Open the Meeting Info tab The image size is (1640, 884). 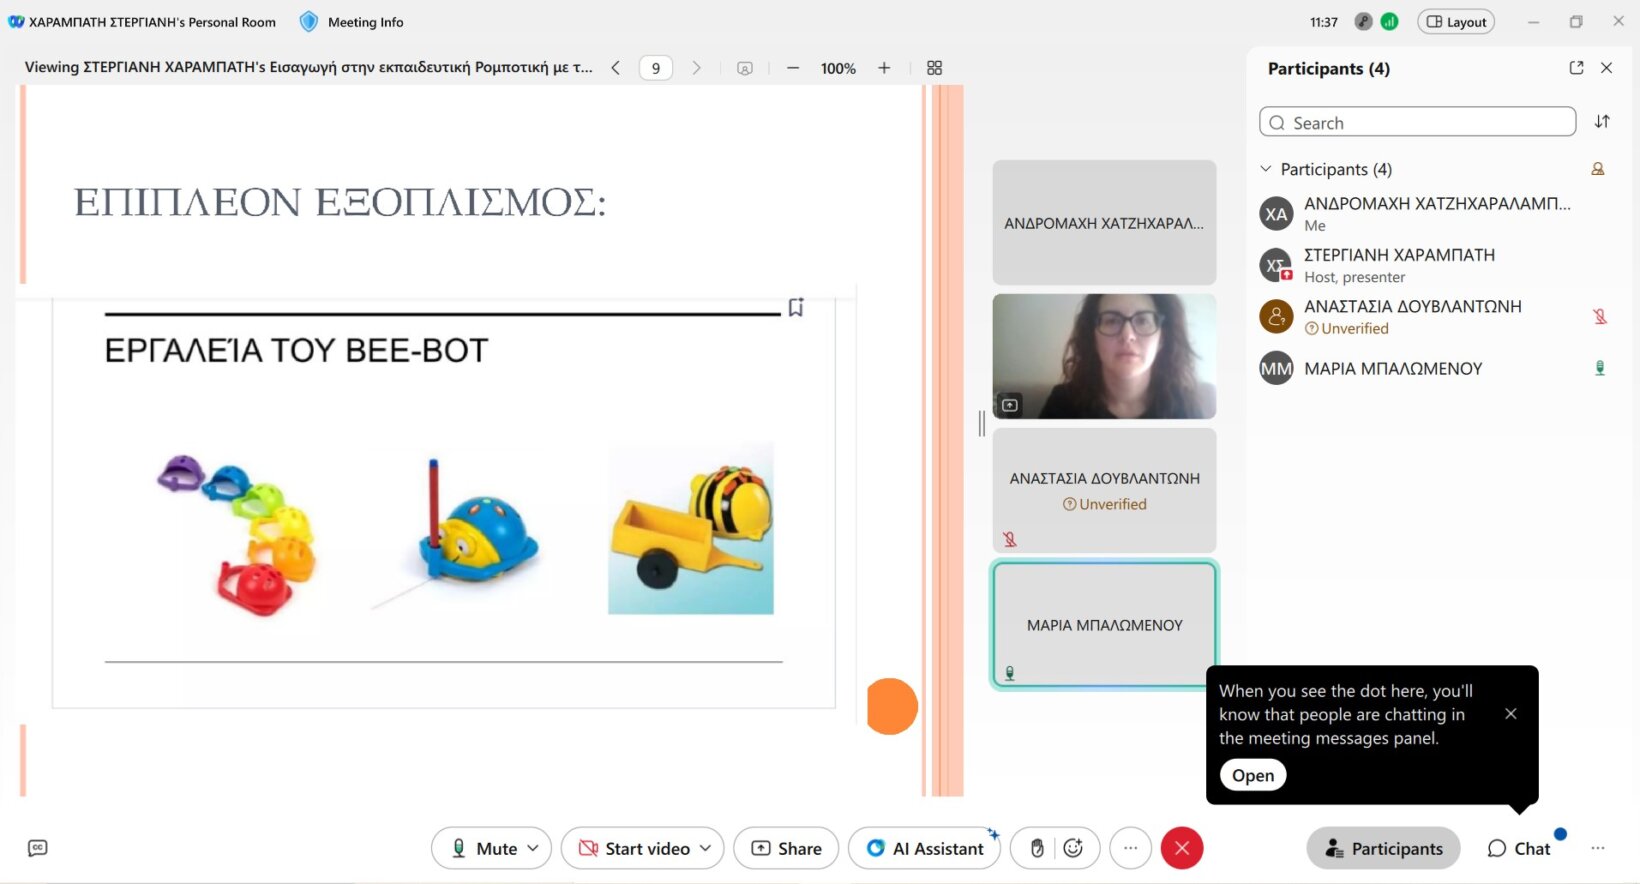coord(353,22)
